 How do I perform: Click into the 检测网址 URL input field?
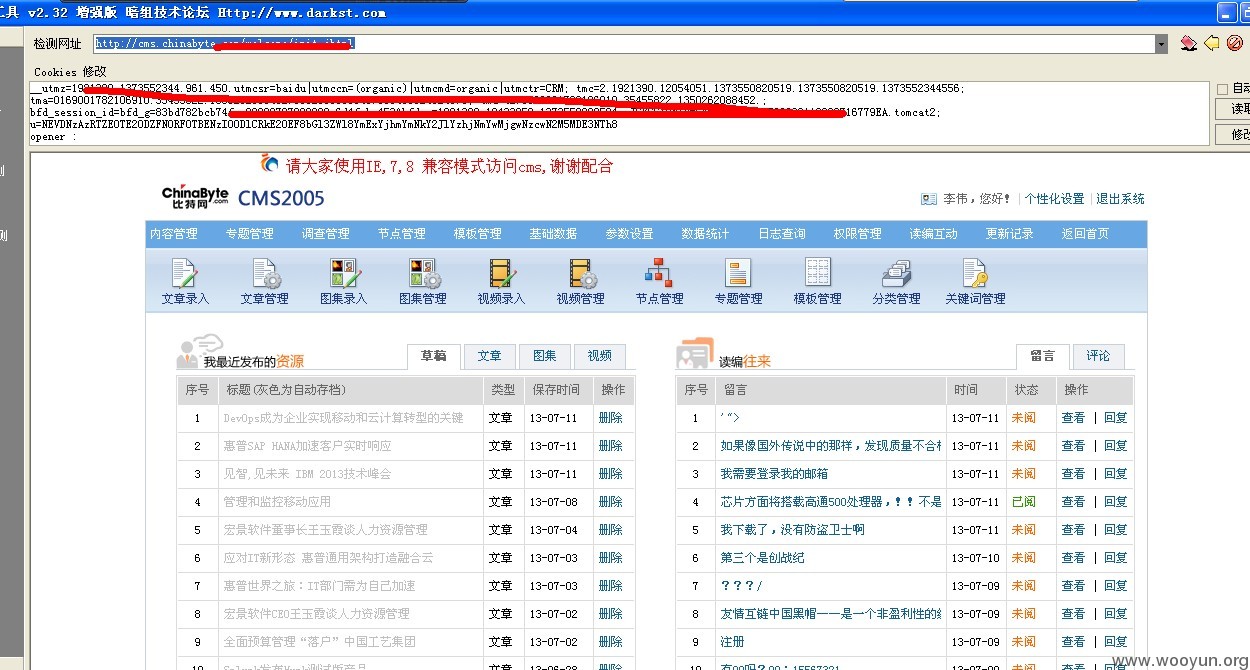click(623, 44)
